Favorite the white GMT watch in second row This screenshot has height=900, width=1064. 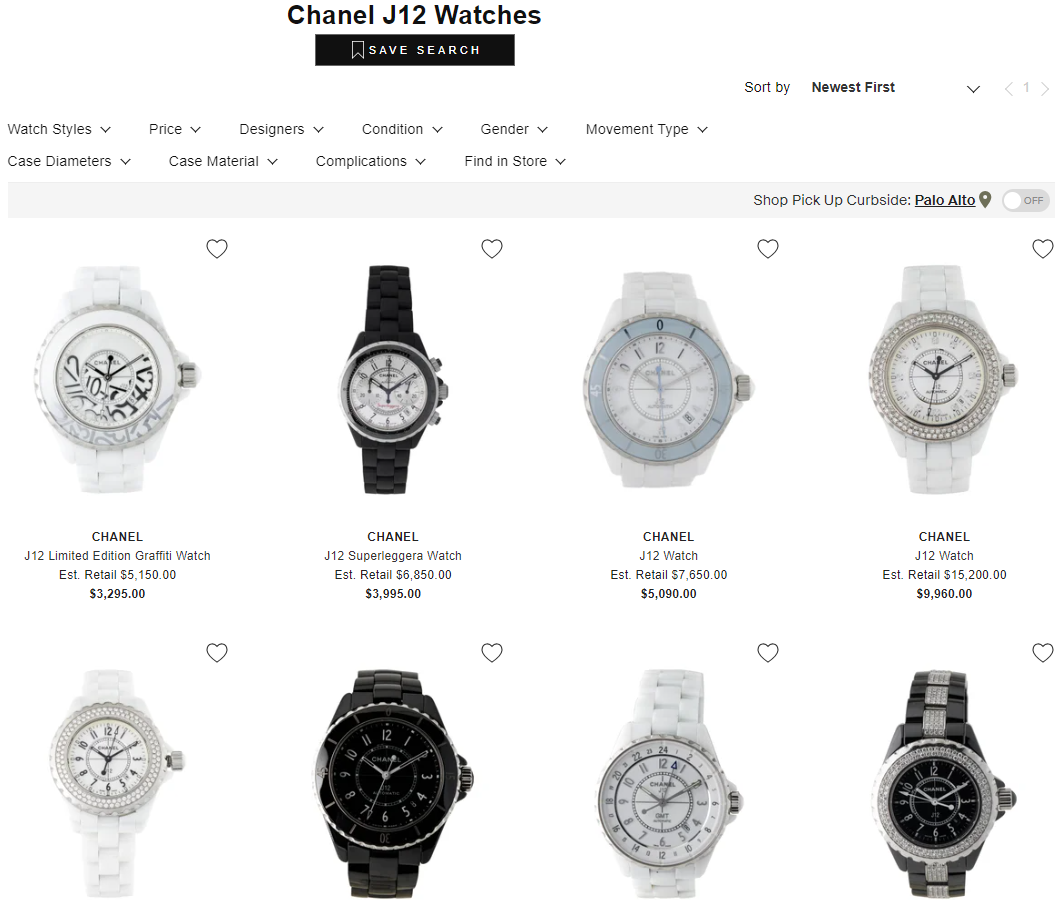click(767, 653)
